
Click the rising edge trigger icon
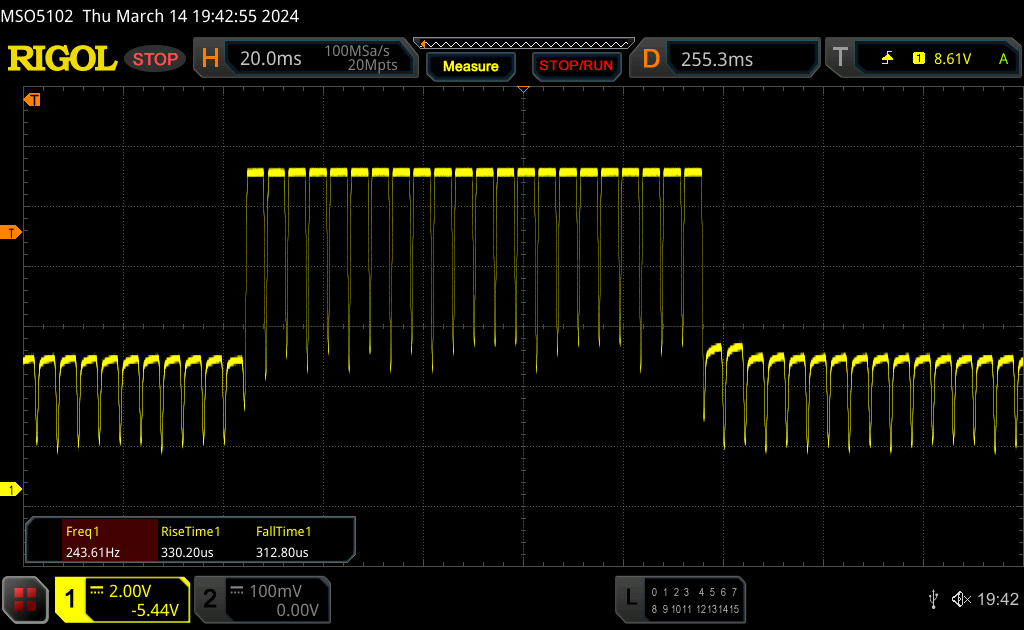887,59
